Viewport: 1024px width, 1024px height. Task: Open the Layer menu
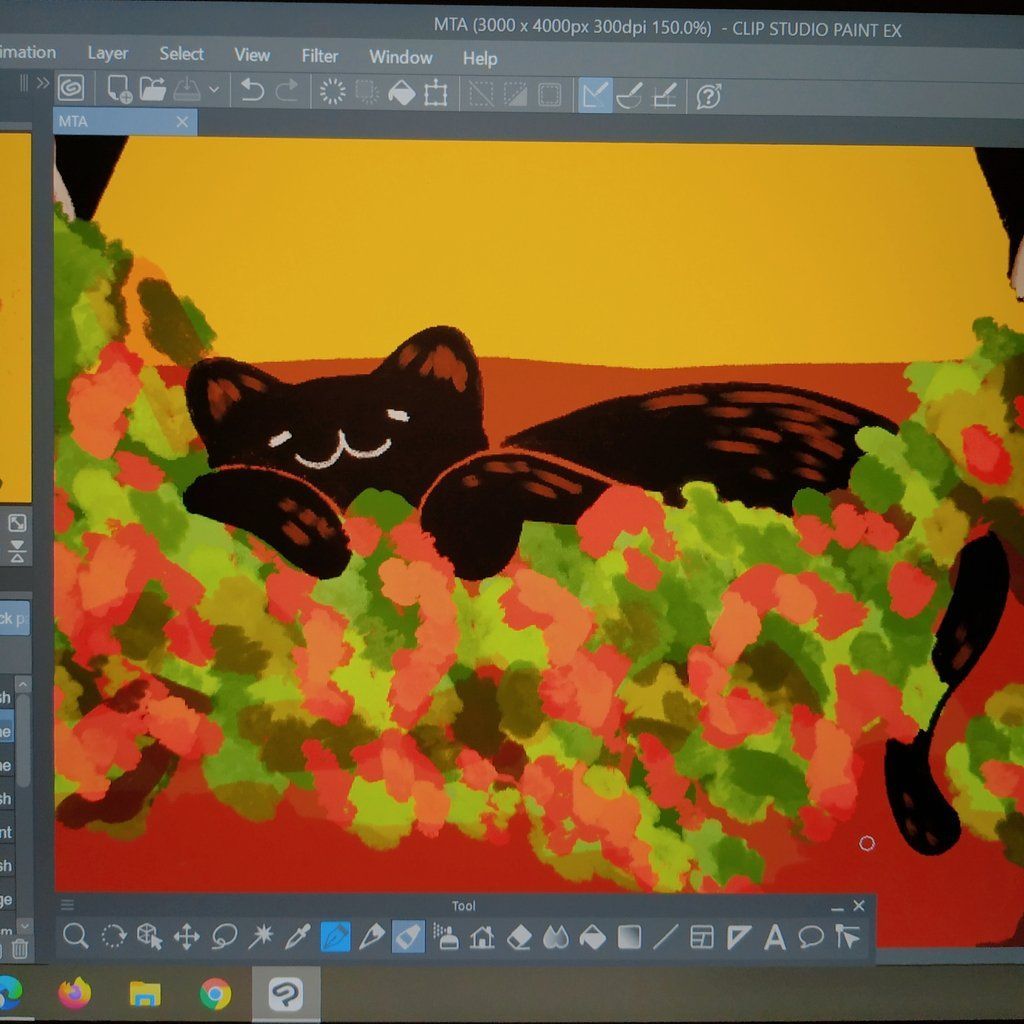point(108,53)
